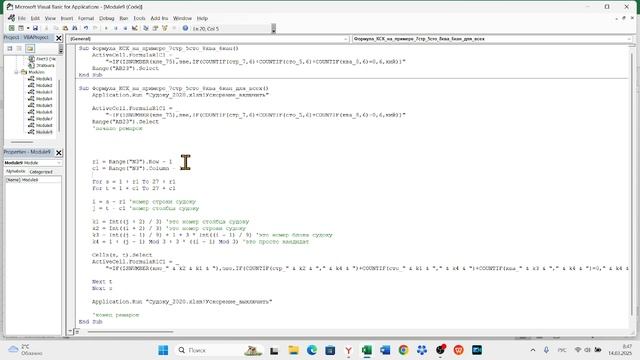This screenshot has height=360, width=640.
Task: Click the toolbar options overflow arrow
Action: click(x=273, y=29)
